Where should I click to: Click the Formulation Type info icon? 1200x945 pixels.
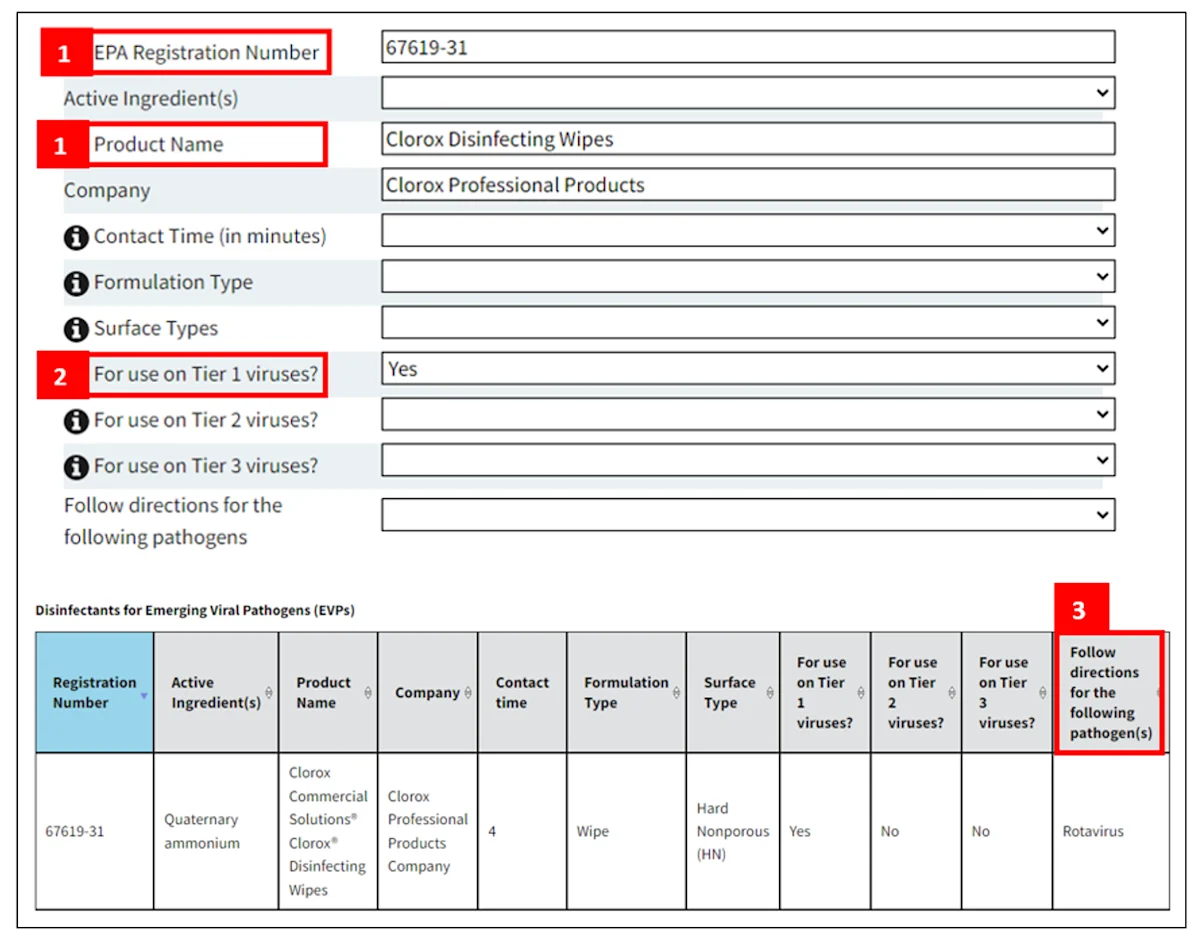point(76,283)
